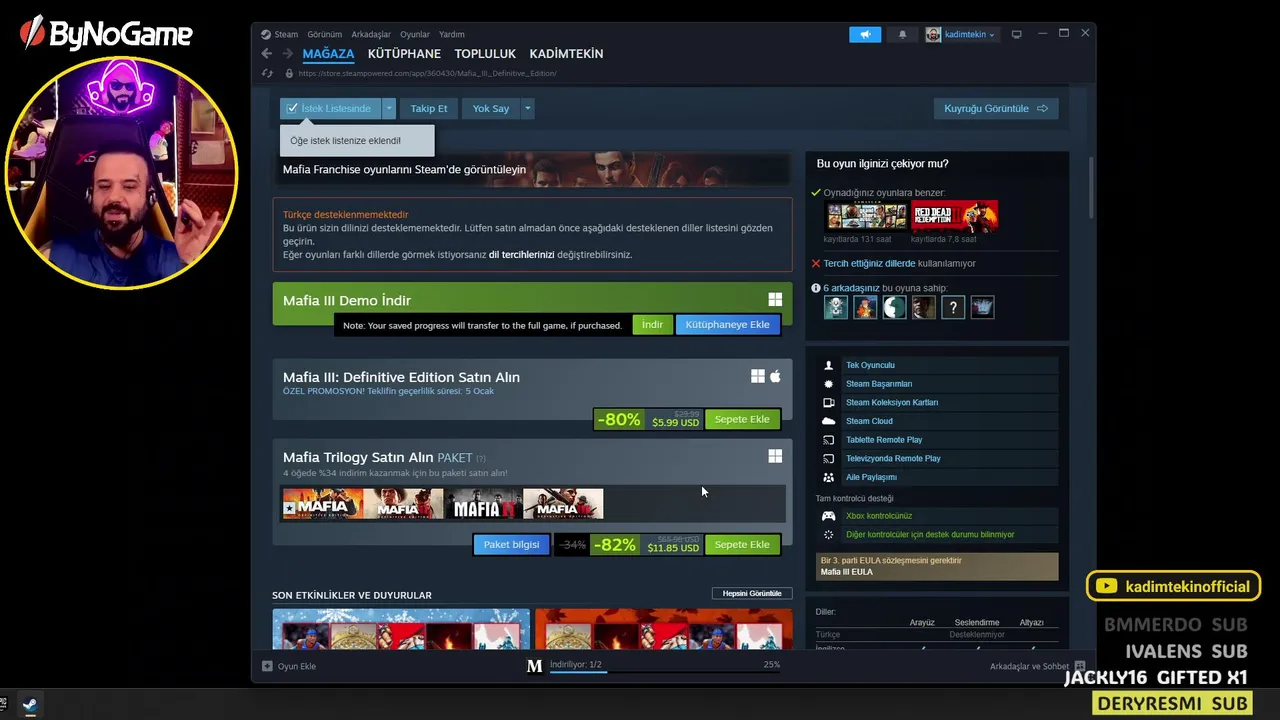
Task: Expand the wishlist button dropdown arrow
Action: coord(389,108)
